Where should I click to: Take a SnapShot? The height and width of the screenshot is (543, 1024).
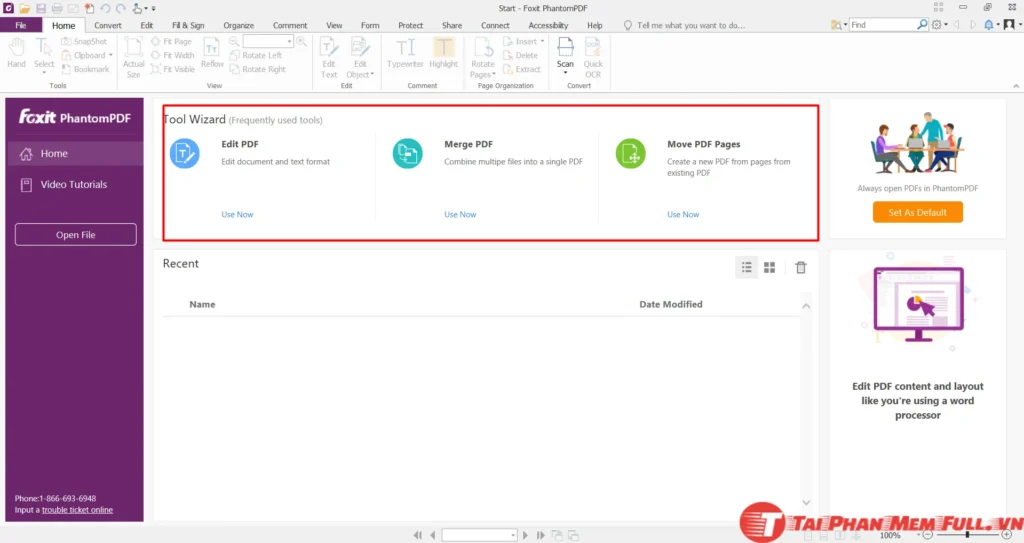tap(84, 41)
